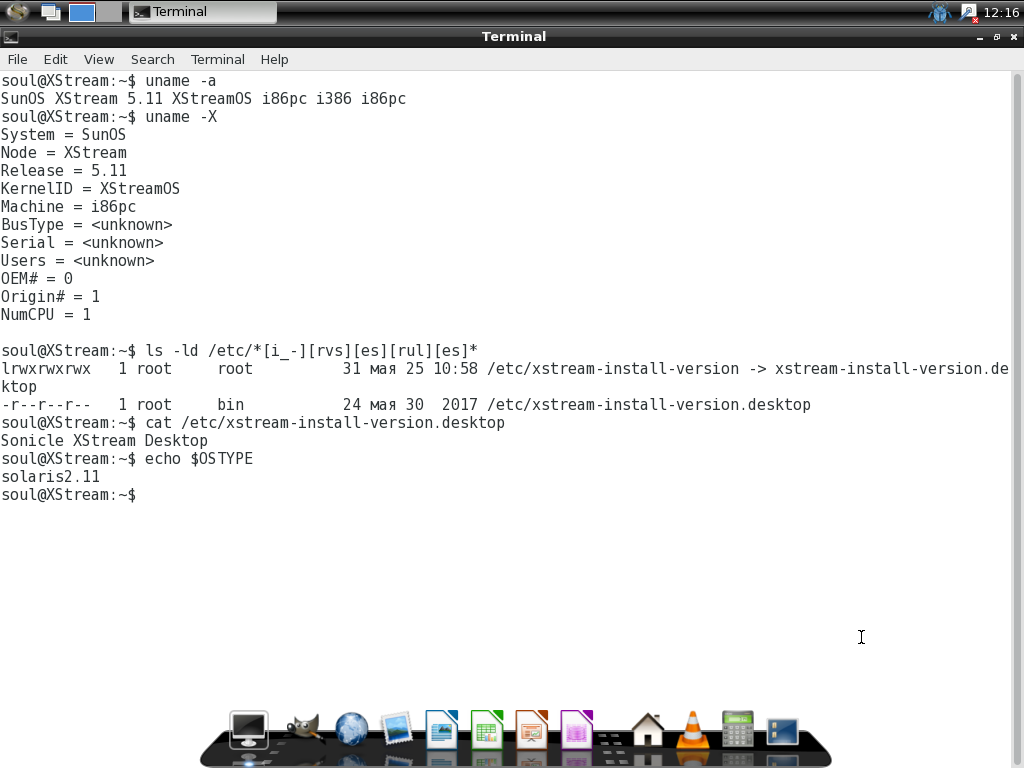Launch LibreOffice Base from dock
1024x768 pixels.
tap(577, 729)
